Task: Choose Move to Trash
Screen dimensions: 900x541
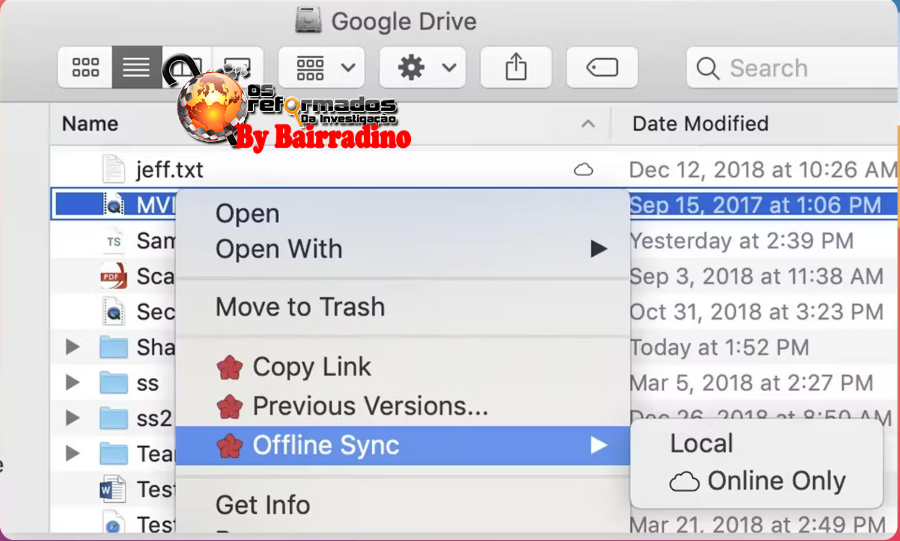Action: pos(403,307)
